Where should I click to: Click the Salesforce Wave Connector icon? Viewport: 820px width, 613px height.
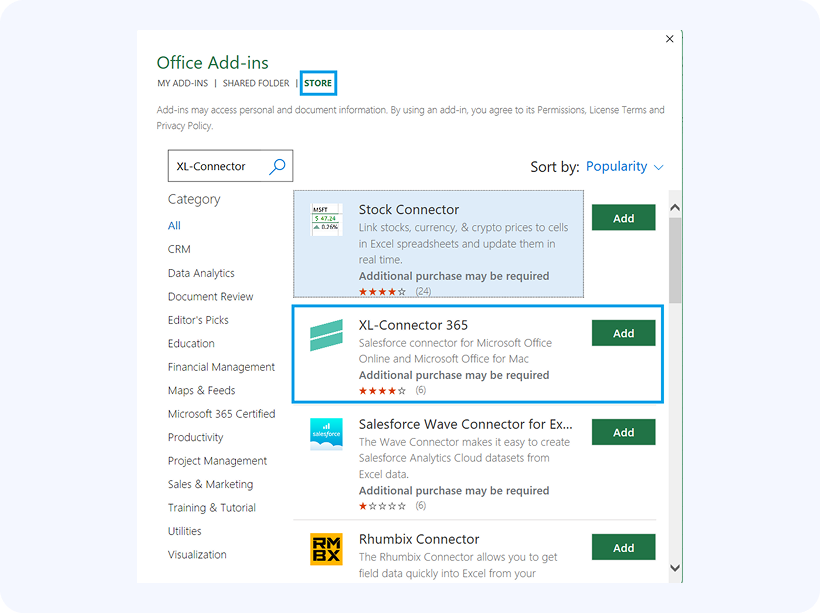(x=326, y=434)
